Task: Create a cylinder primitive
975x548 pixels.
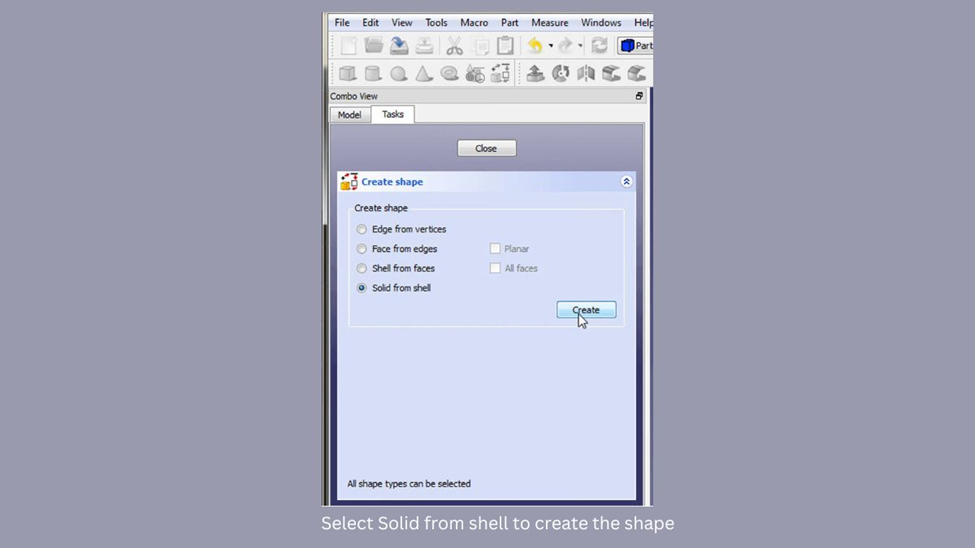Action: pos(373,73)
